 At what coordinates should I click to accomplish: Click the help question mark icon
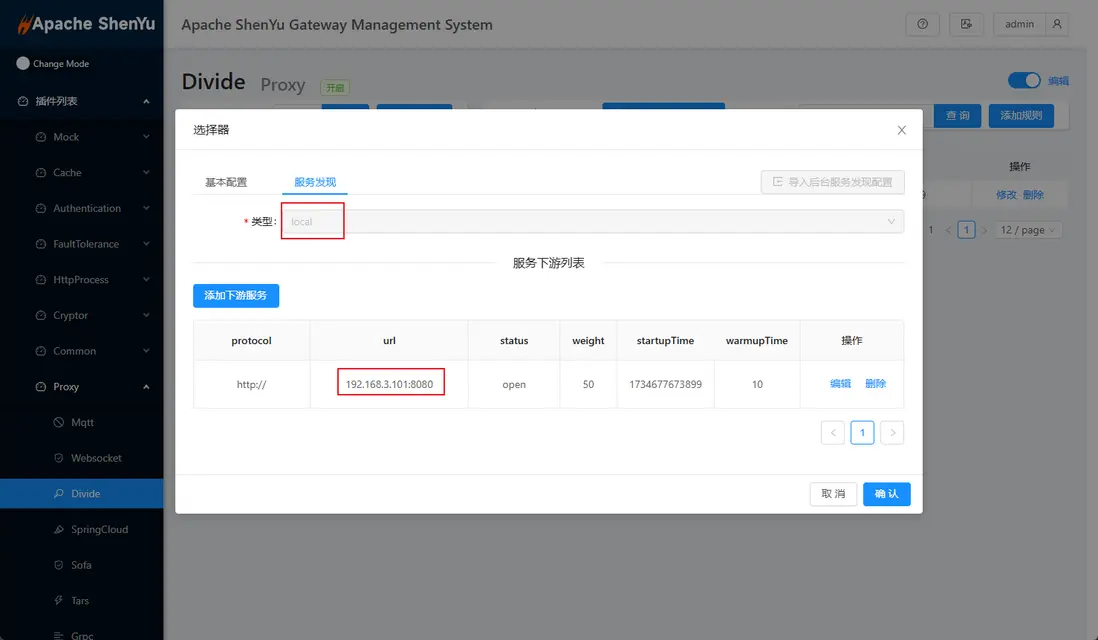pos(922,24)
